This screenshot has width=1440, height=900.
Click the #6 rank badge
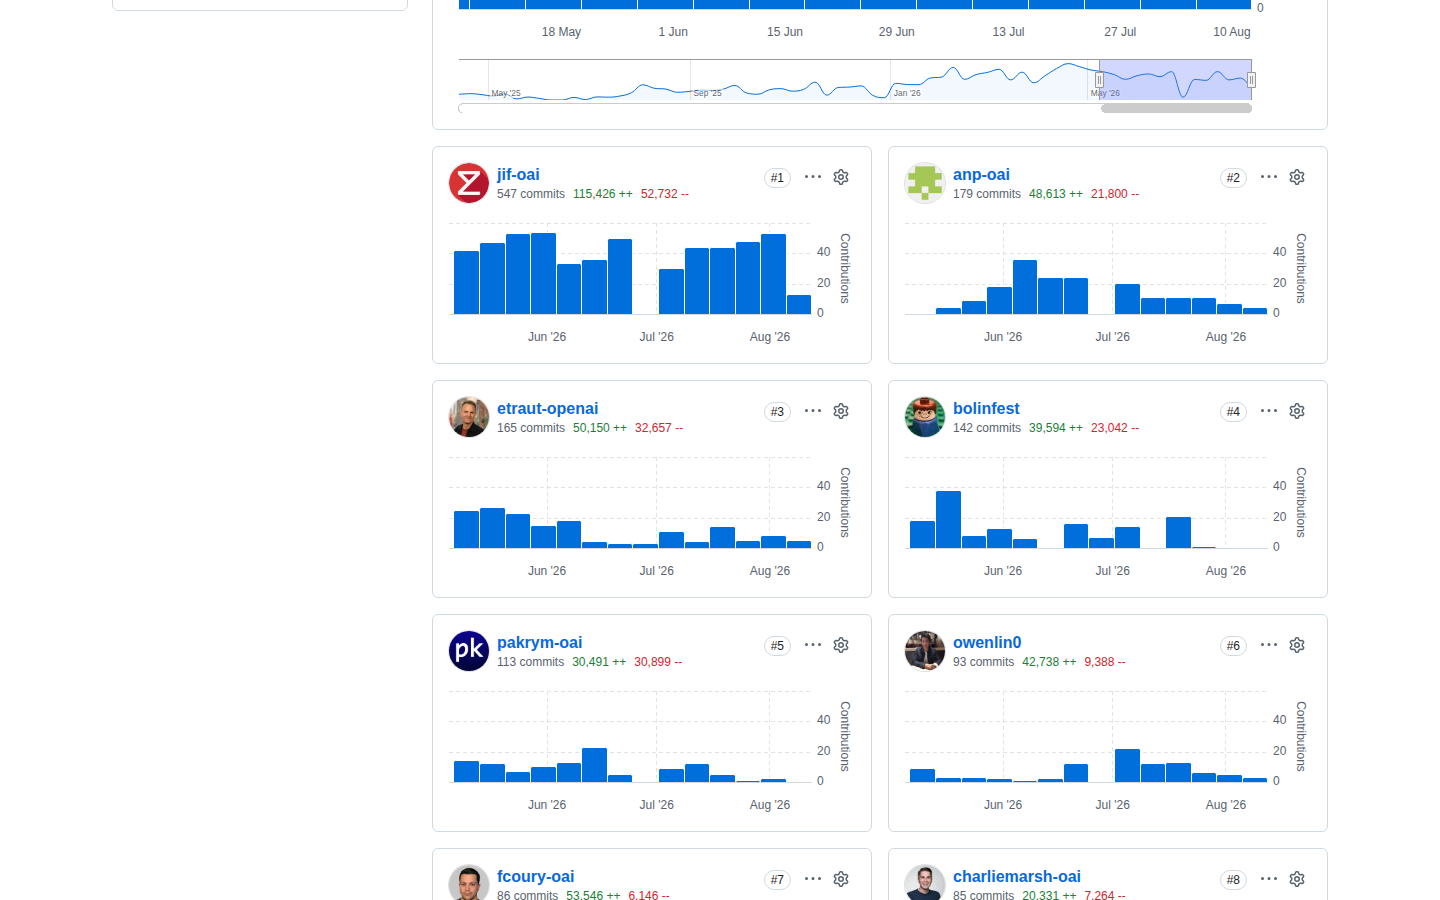click(x=1233, y=646)
